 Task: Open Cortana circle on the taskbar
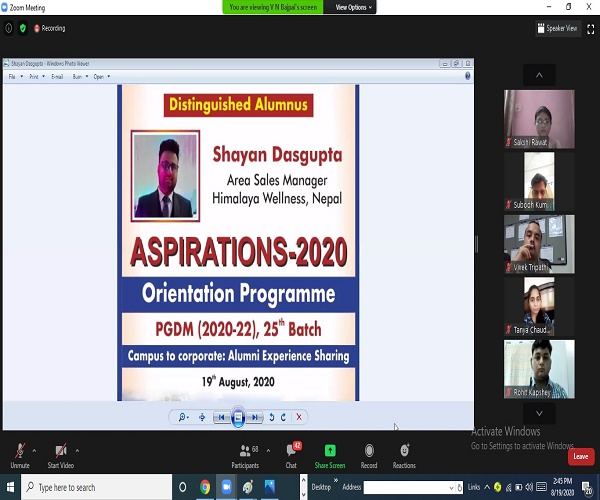tap(183, 487)
